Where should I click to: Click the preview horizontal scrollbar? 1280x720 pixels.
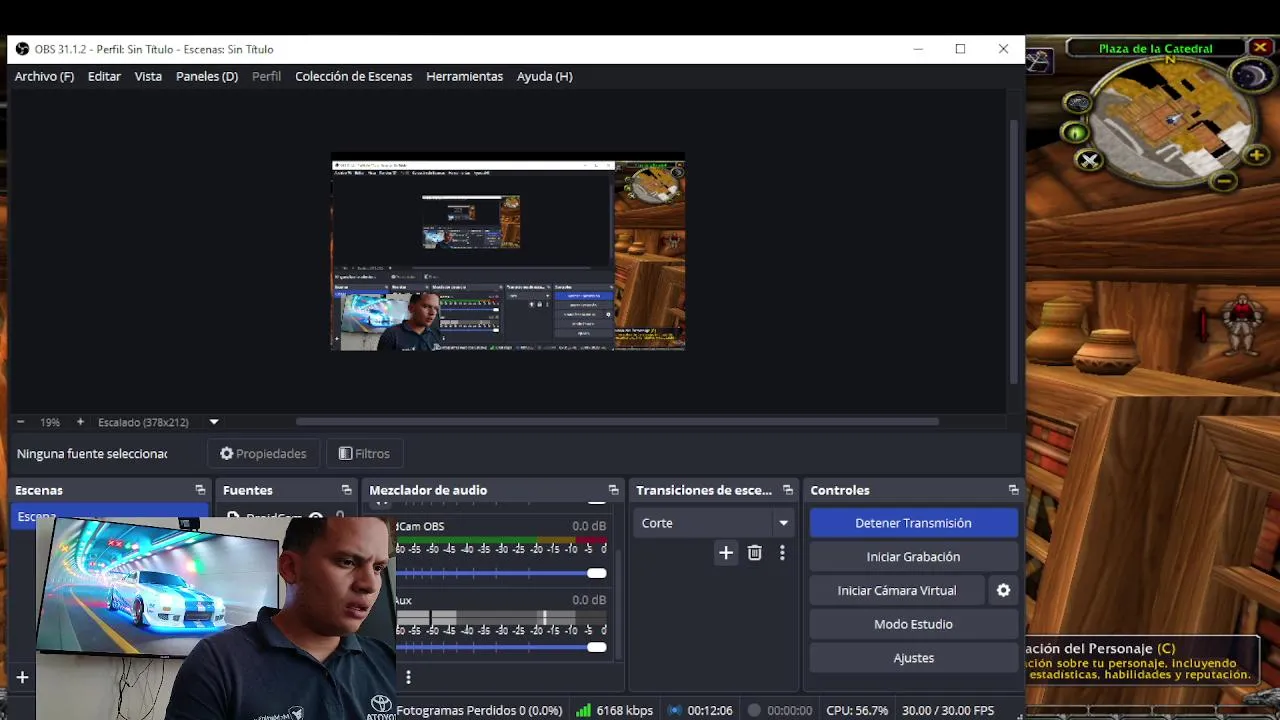pyautogui.click(x=617, y=422)
